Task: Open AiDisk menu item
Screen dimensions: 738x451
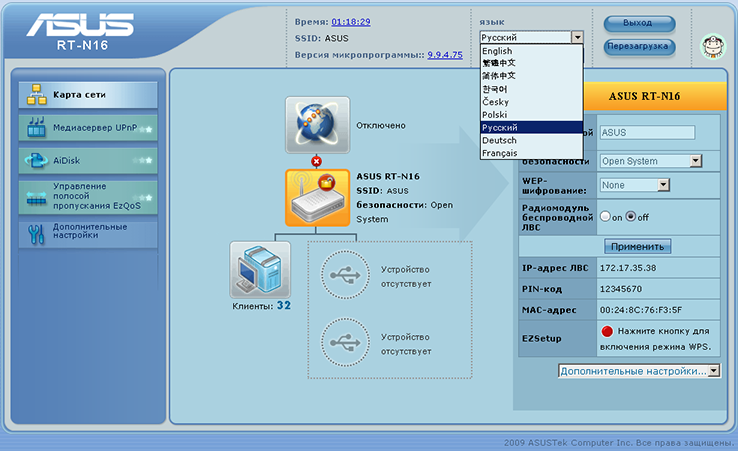Action: click(x=88, y=161)
